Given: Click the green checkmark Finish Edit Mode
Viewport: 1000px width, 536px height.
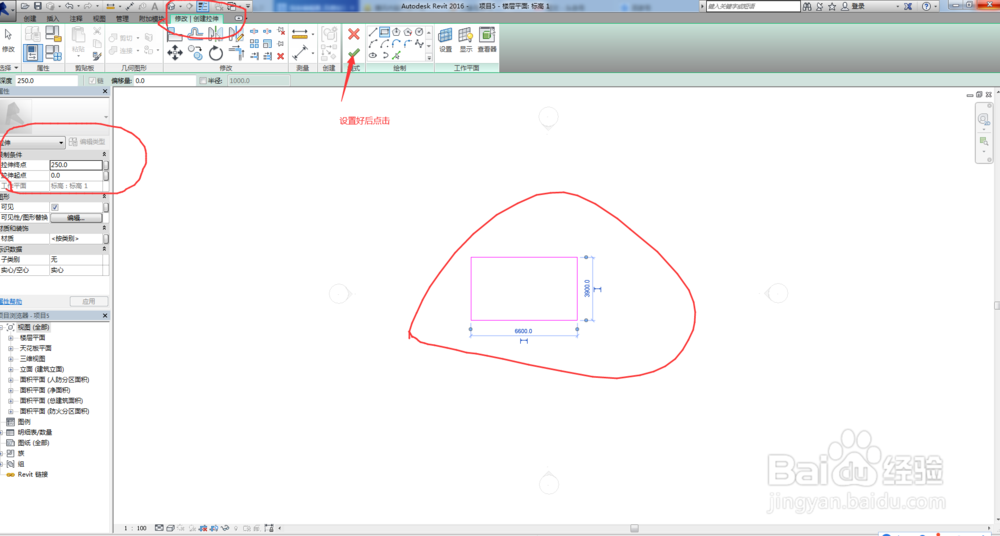Looking at the screenshot, I should tap(354, 54).
